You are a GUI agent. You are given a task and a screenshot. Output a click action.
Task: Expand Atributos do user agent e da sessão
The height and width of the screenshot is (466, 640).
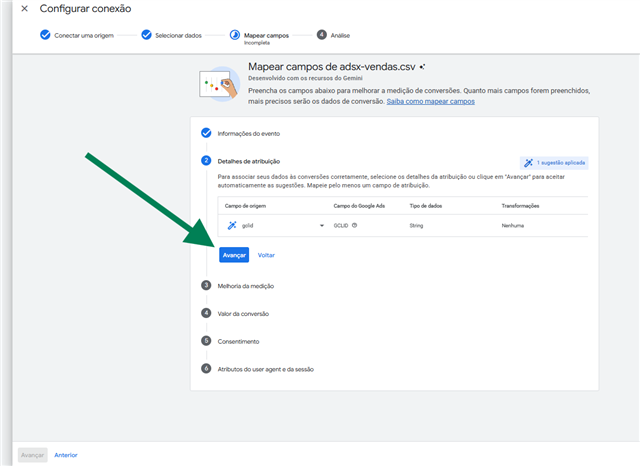click(x=266, y=370)
